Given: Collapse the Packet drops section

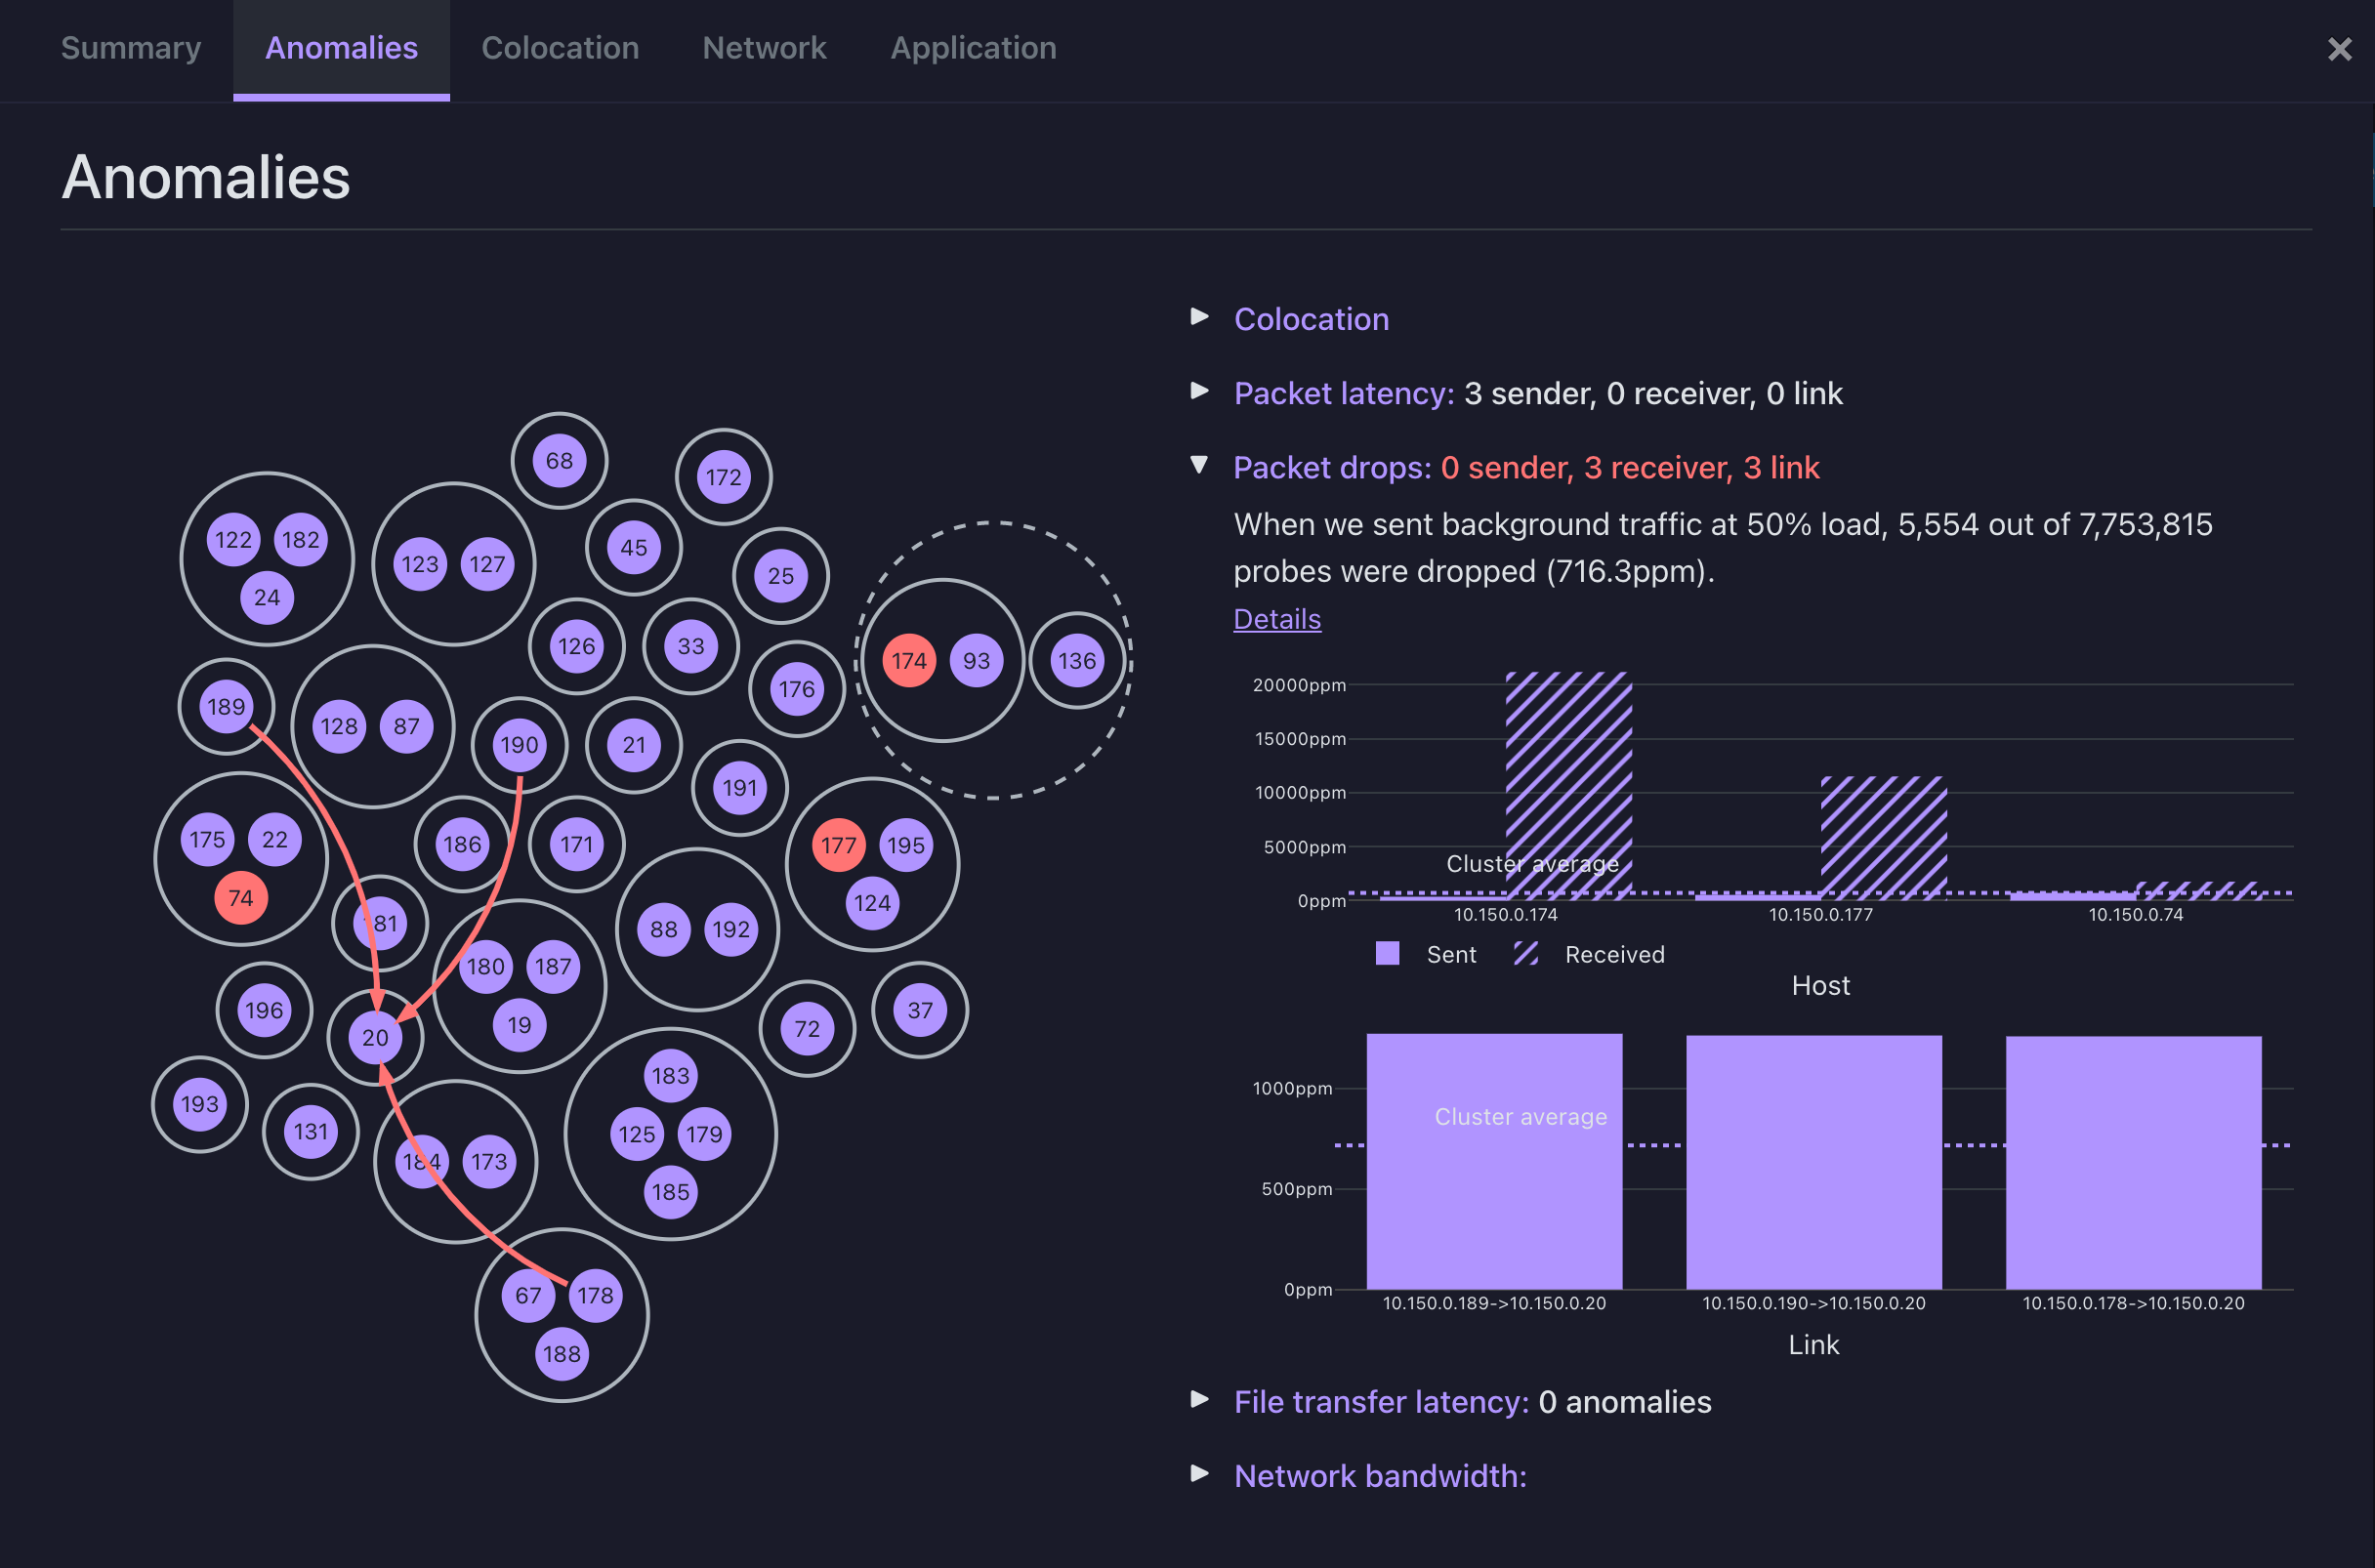Looking at the screenshot, I should click(x=1331, y=467).
